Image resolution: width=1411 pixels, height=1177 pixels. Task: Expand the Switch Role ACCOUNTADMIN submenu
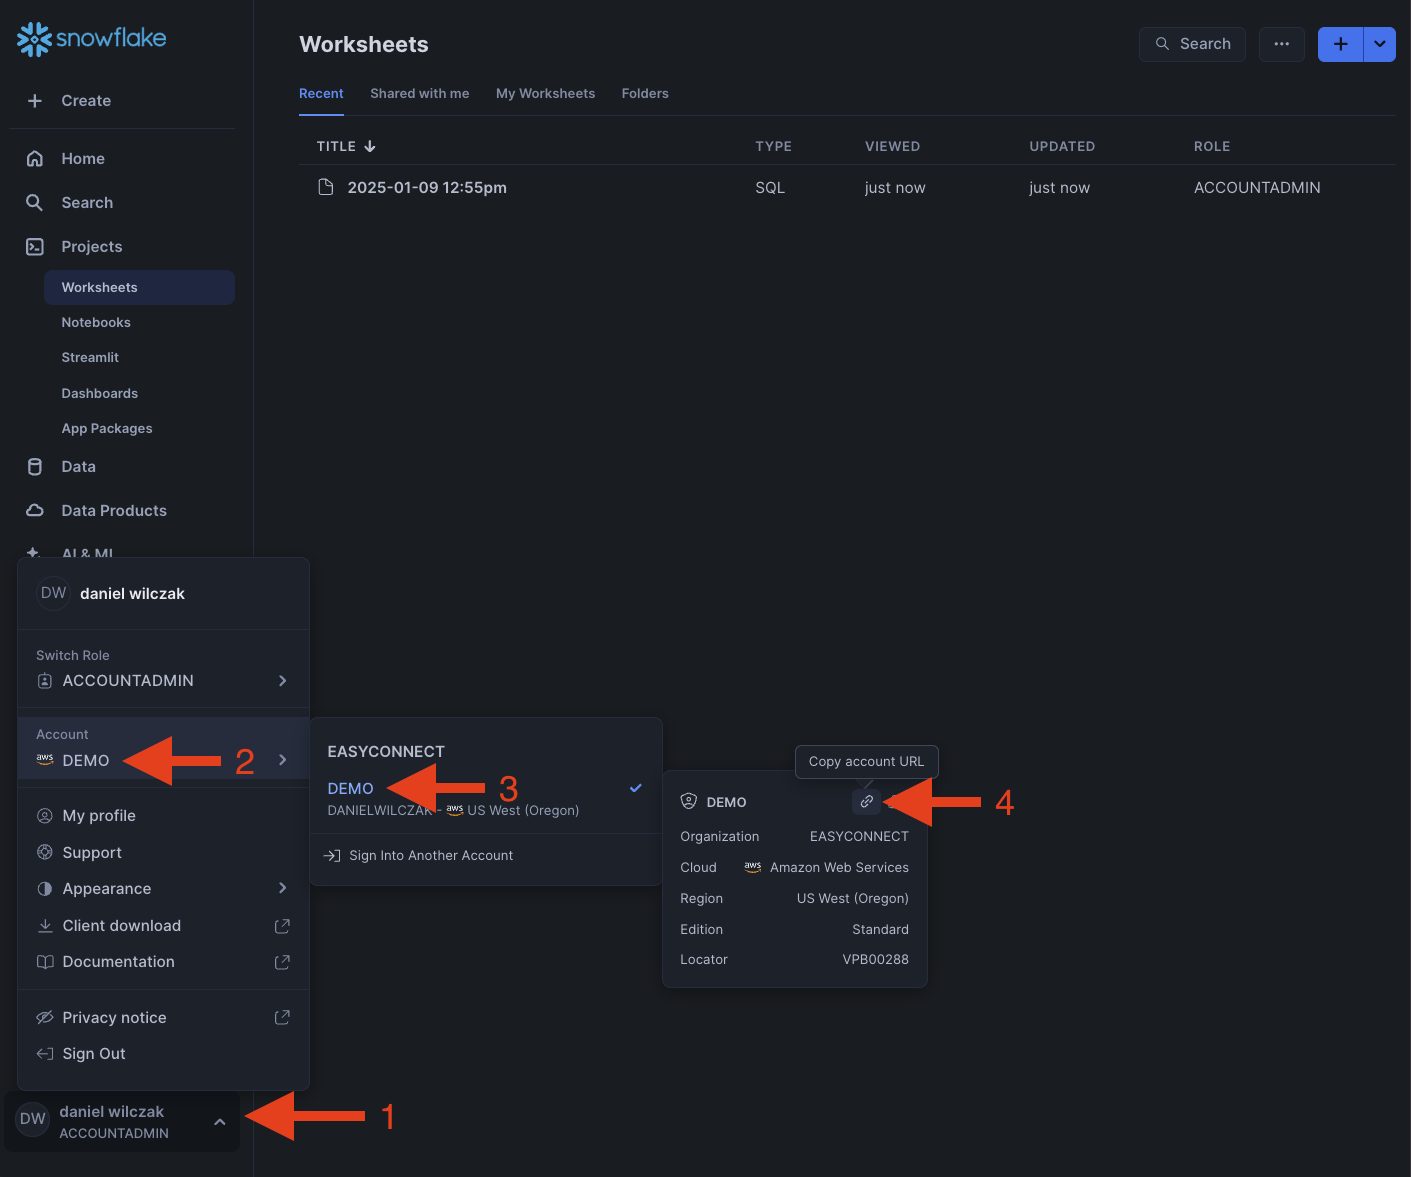point(163,681)
